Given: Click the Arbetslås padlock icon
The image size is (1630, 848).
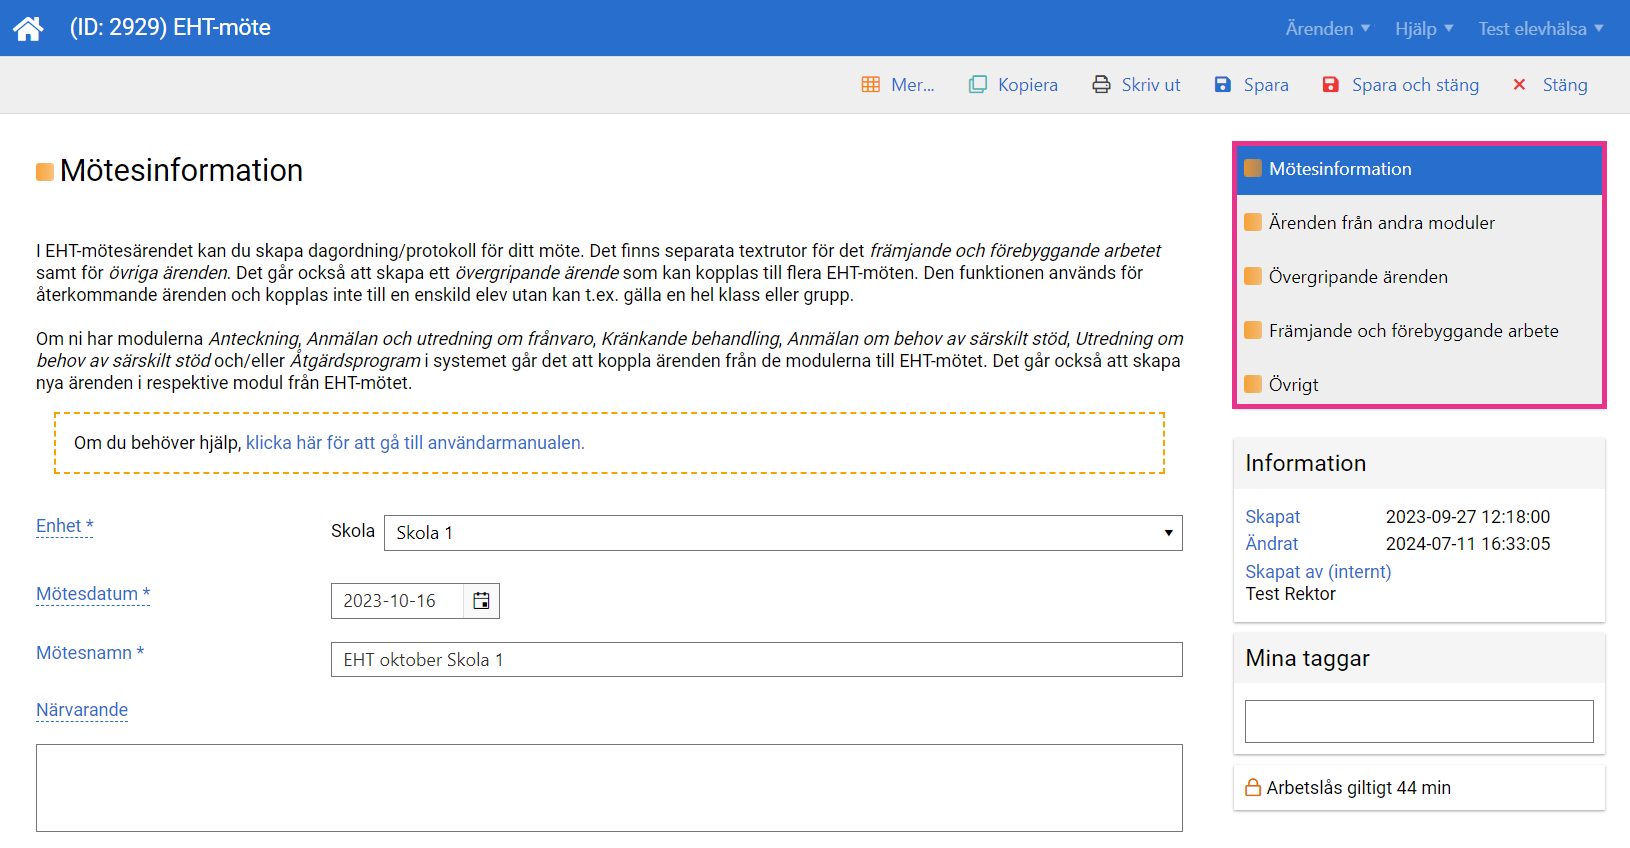Looking at the screenshot, I should 1253,787.
